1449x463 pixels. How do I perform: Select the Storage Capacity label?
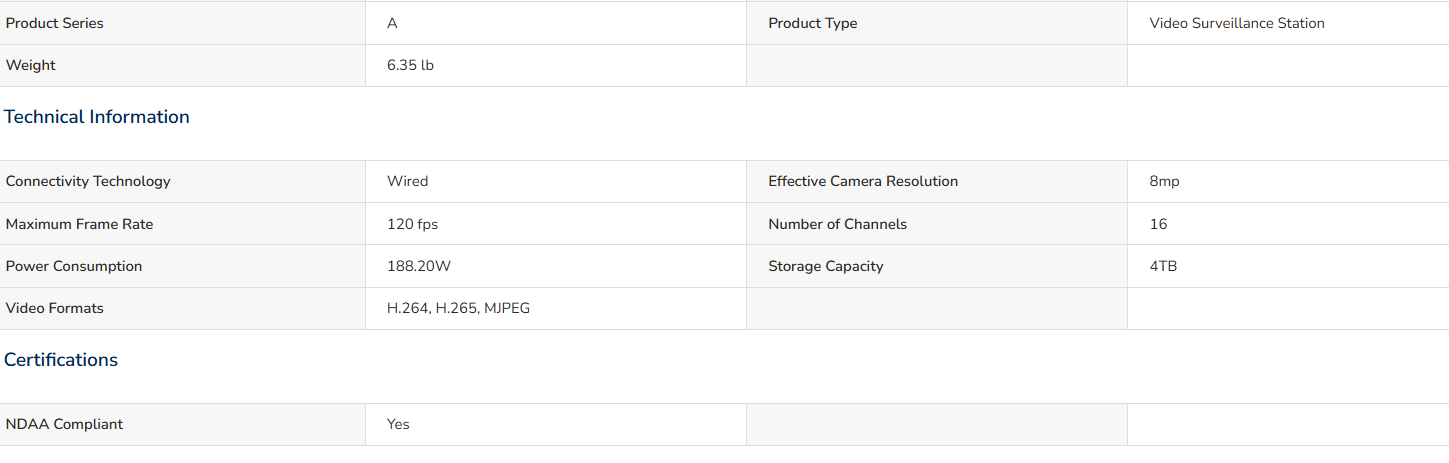[826, 266]
